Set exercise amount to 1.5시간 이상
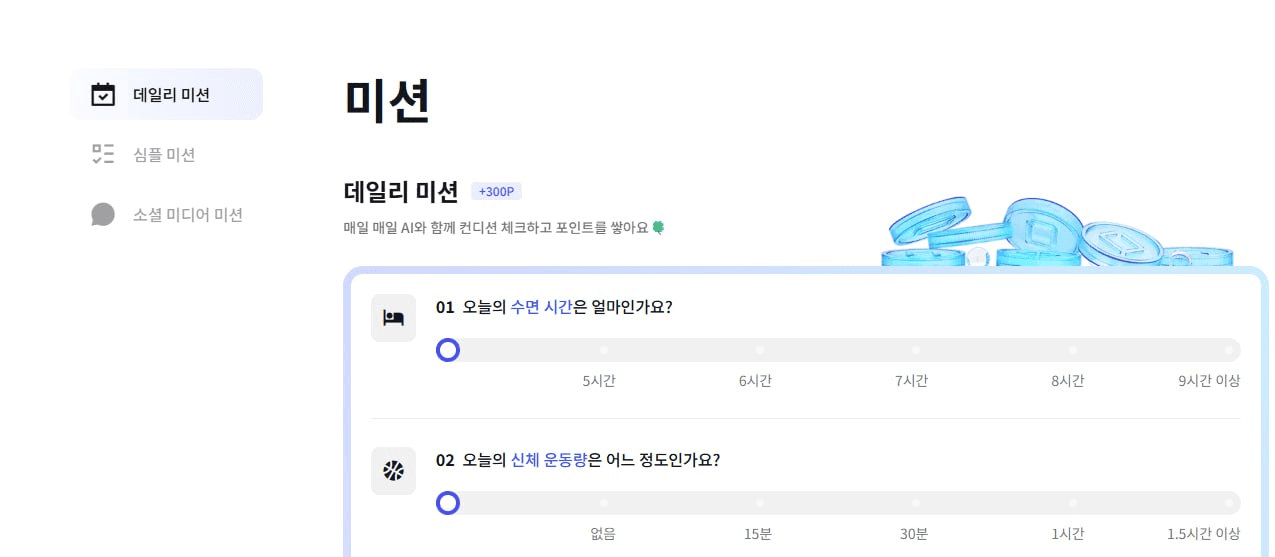Viewport: 1275px width, 557px height. click(1228, 503)
